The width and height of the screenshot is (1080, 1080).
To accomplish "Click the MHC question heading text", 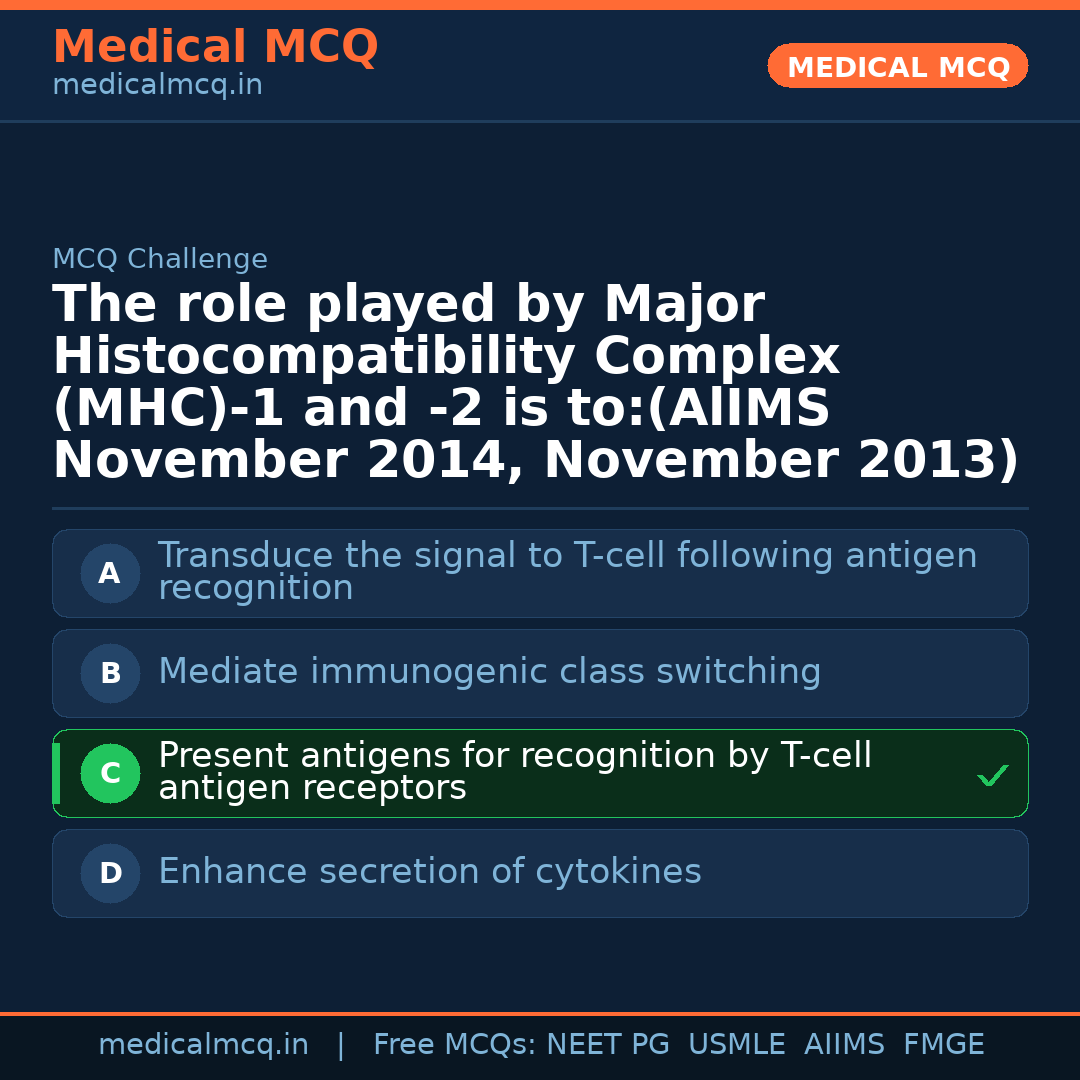I will point(535,383).
